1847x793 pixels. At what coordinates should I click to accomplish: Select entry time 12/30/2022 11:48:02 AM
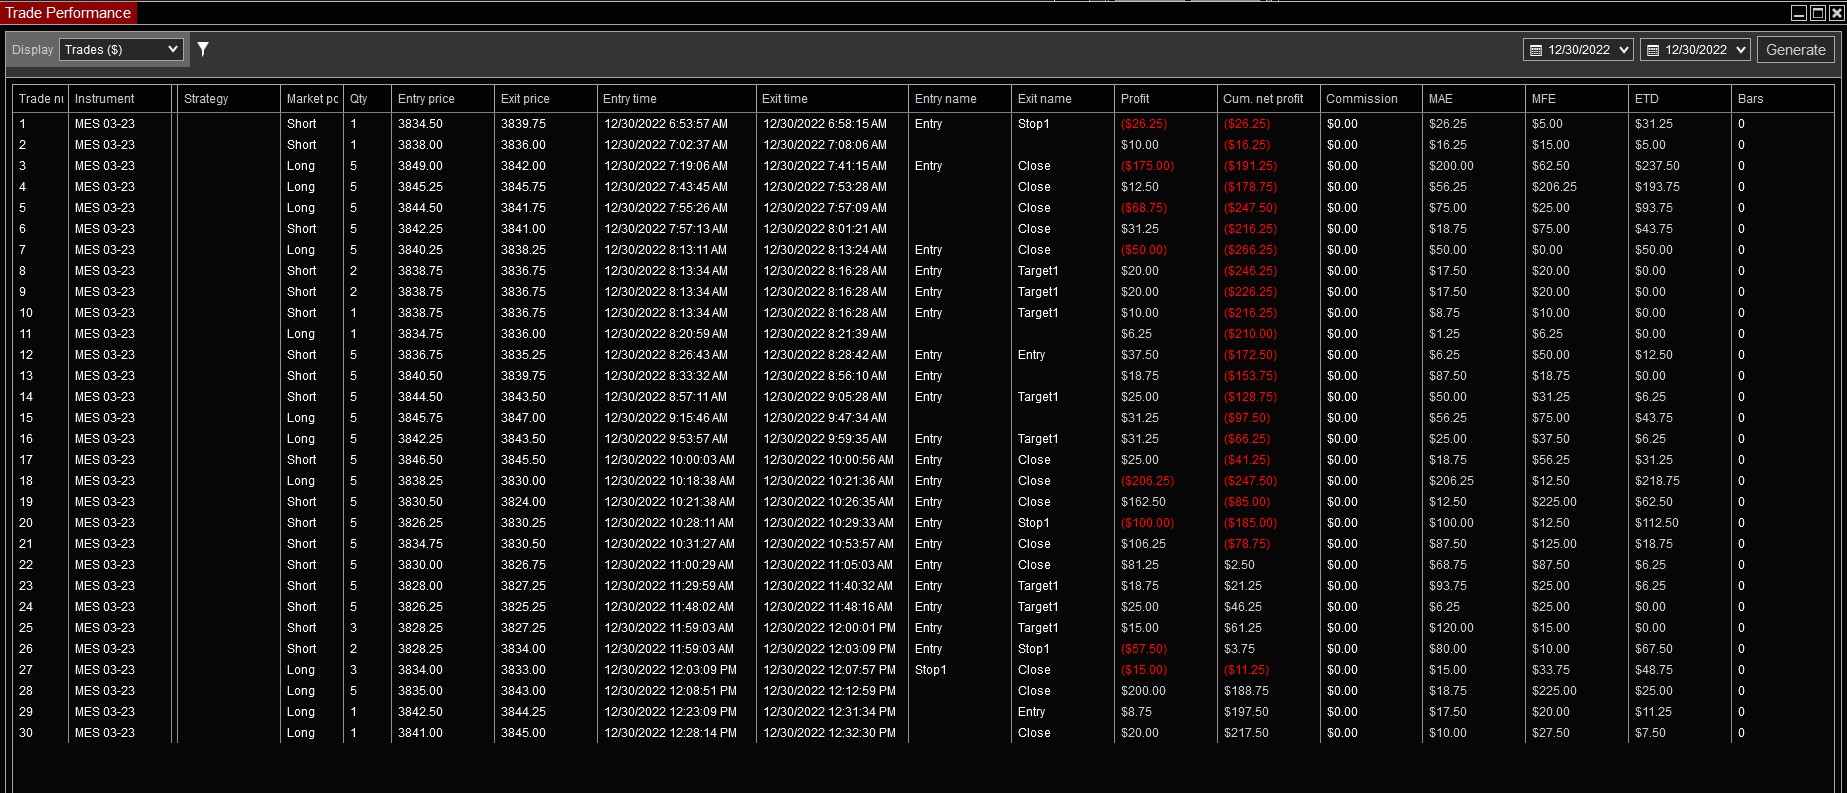(669, 607)
